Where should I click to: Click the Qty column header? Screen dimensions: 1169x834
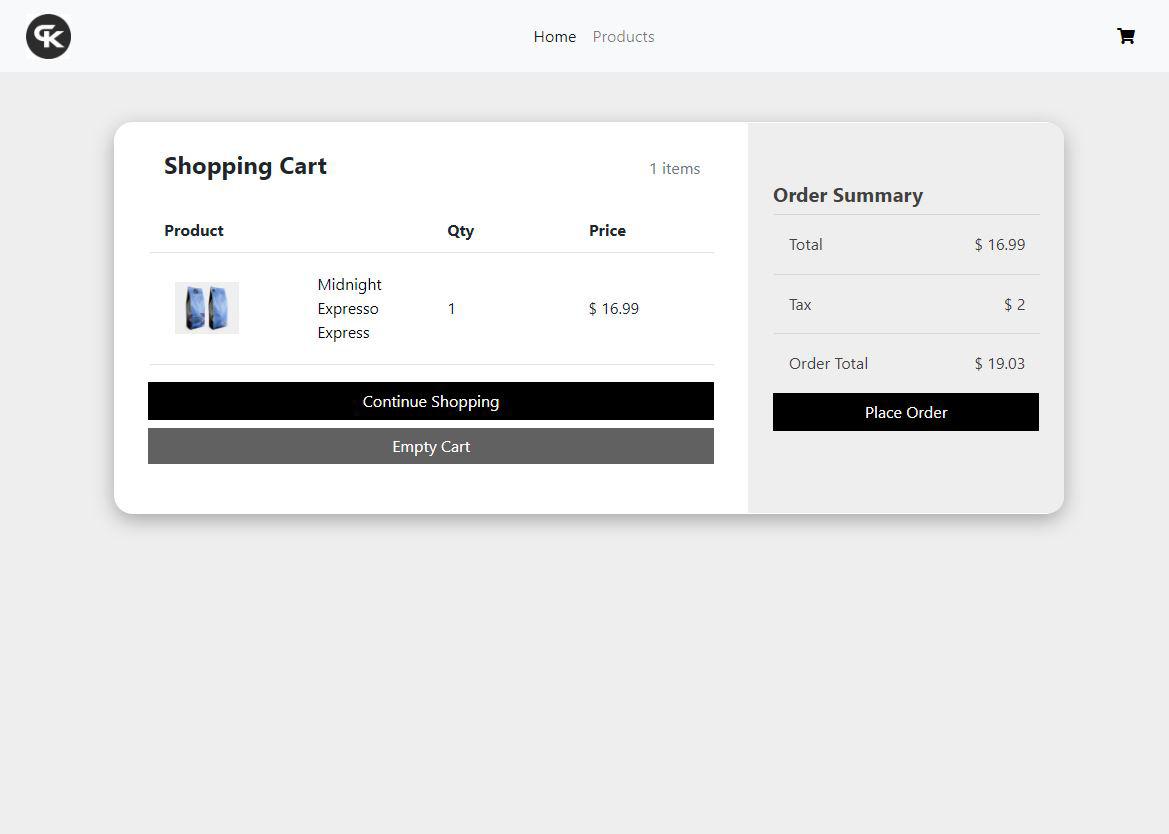461,230
